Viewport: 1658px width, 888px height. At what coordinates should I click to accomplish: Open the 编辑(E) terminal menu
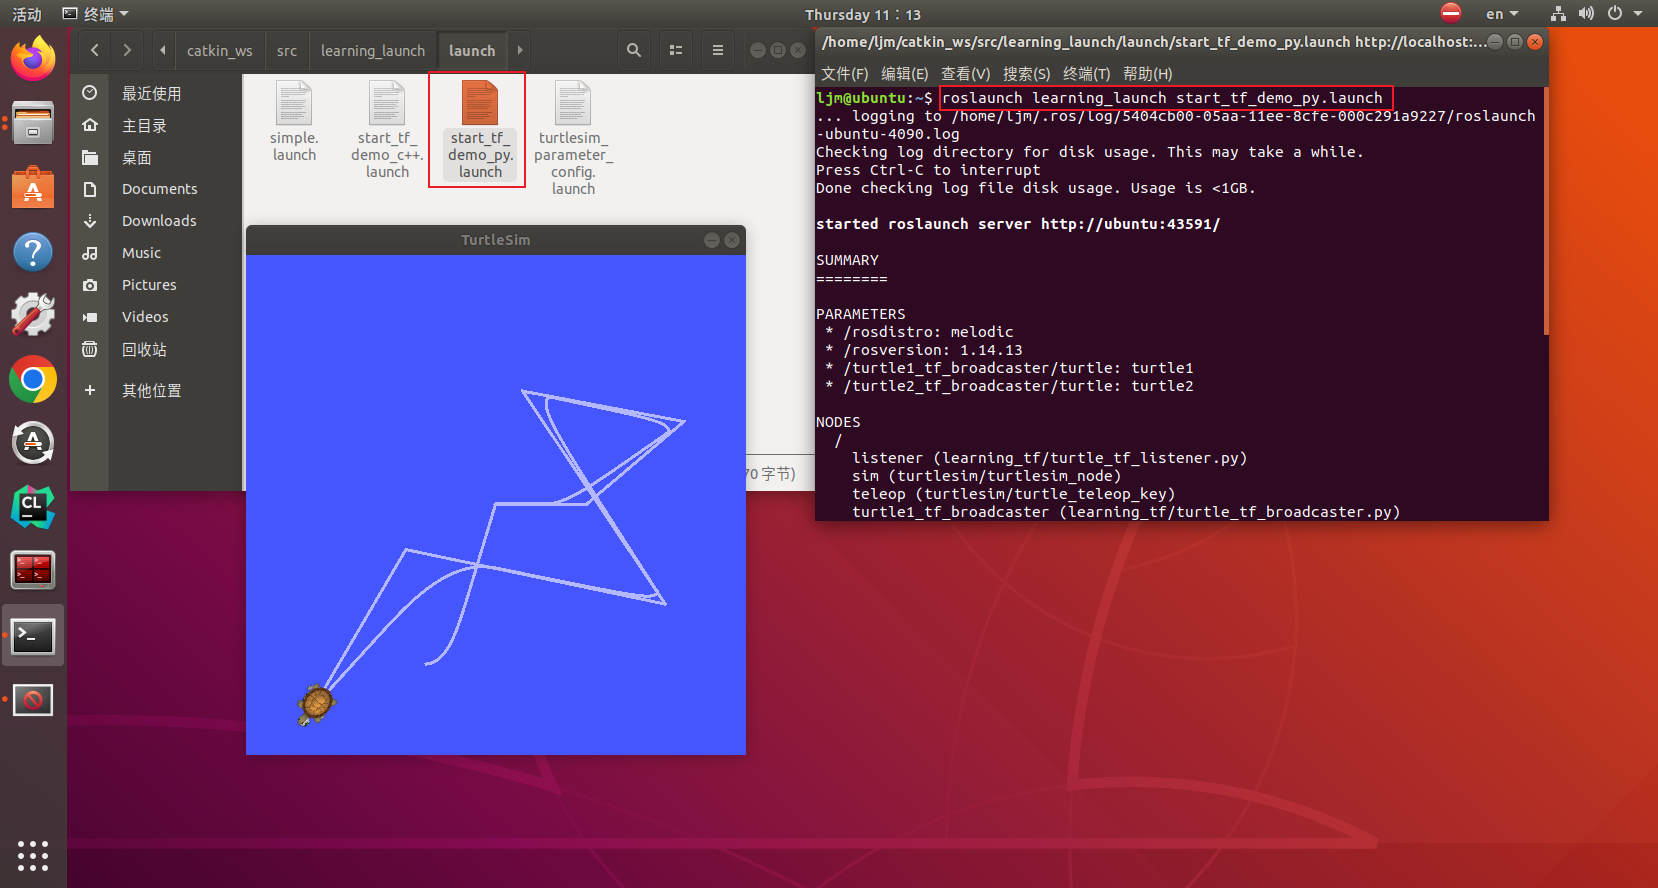905,74
